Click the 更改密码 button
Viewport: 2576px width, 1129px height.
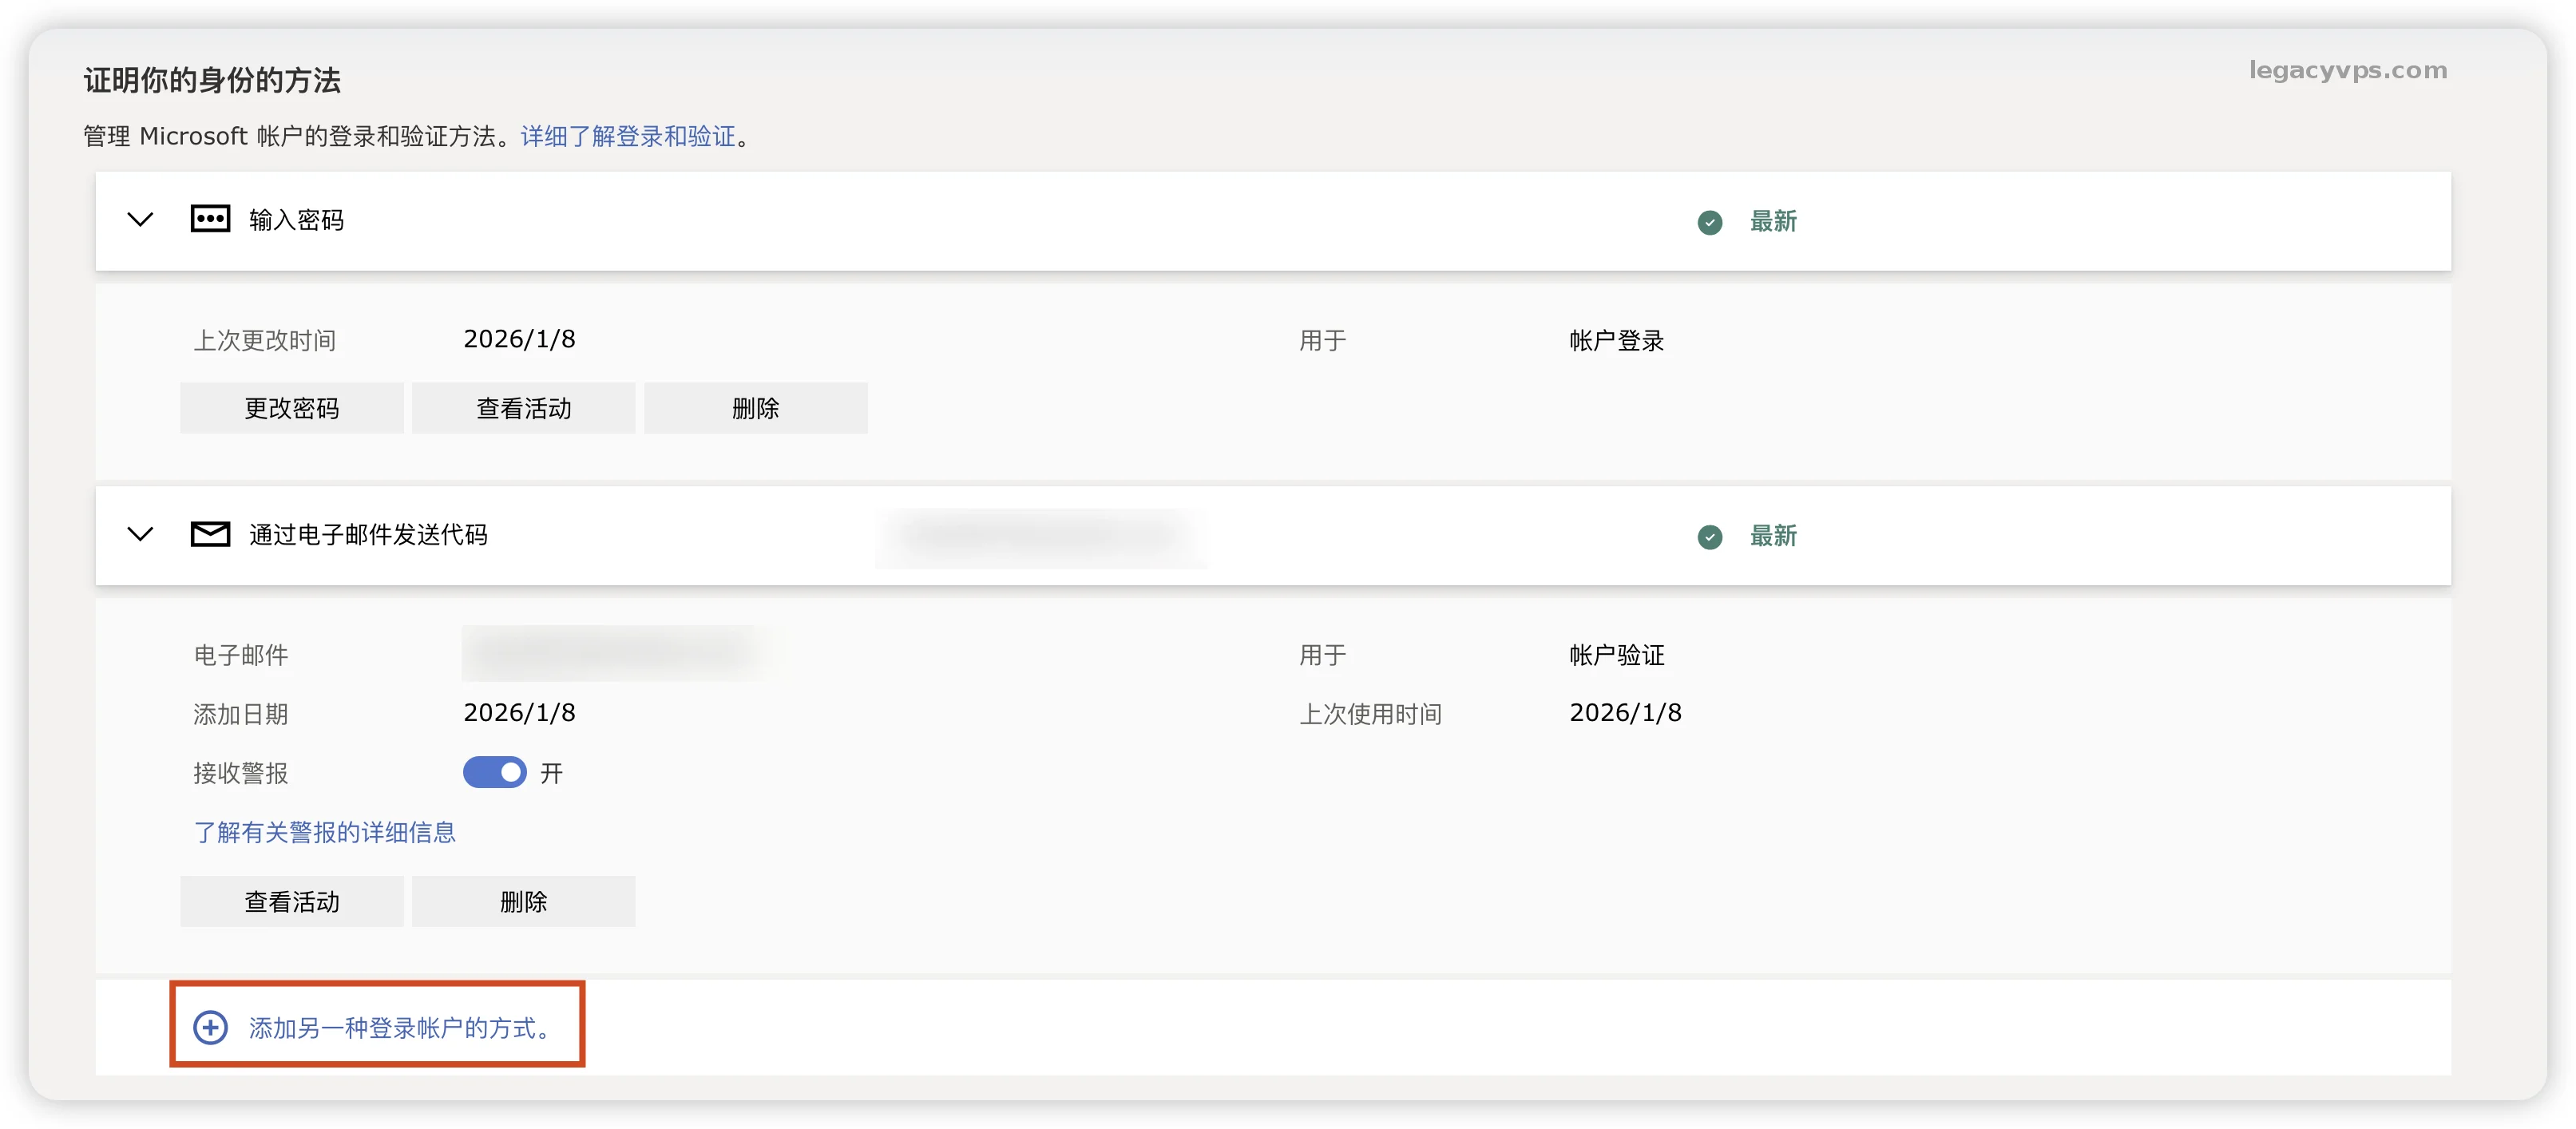(291, 408)
